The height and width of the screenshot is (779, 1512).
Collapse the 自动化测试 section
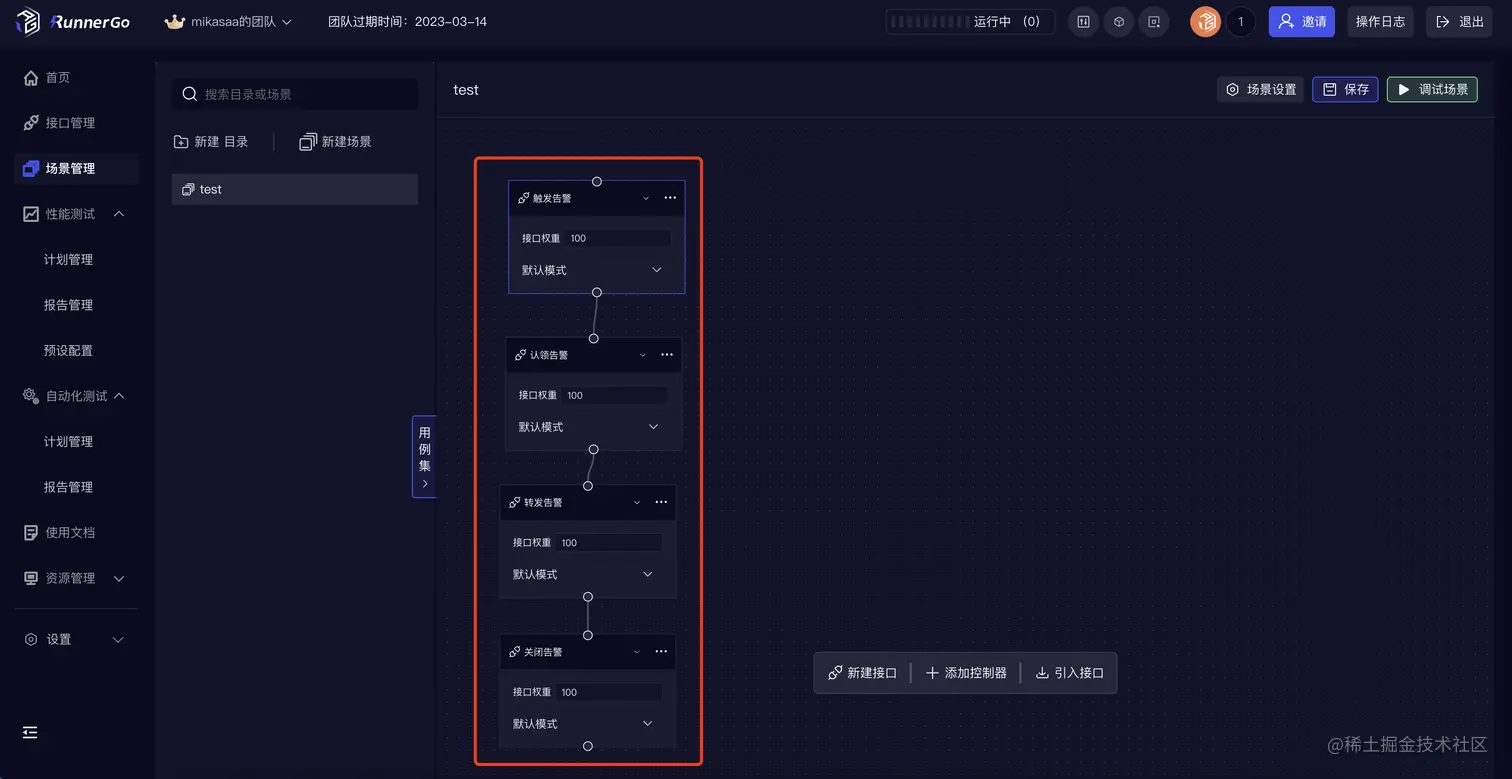pyautogui.click(x=119, y=396)
